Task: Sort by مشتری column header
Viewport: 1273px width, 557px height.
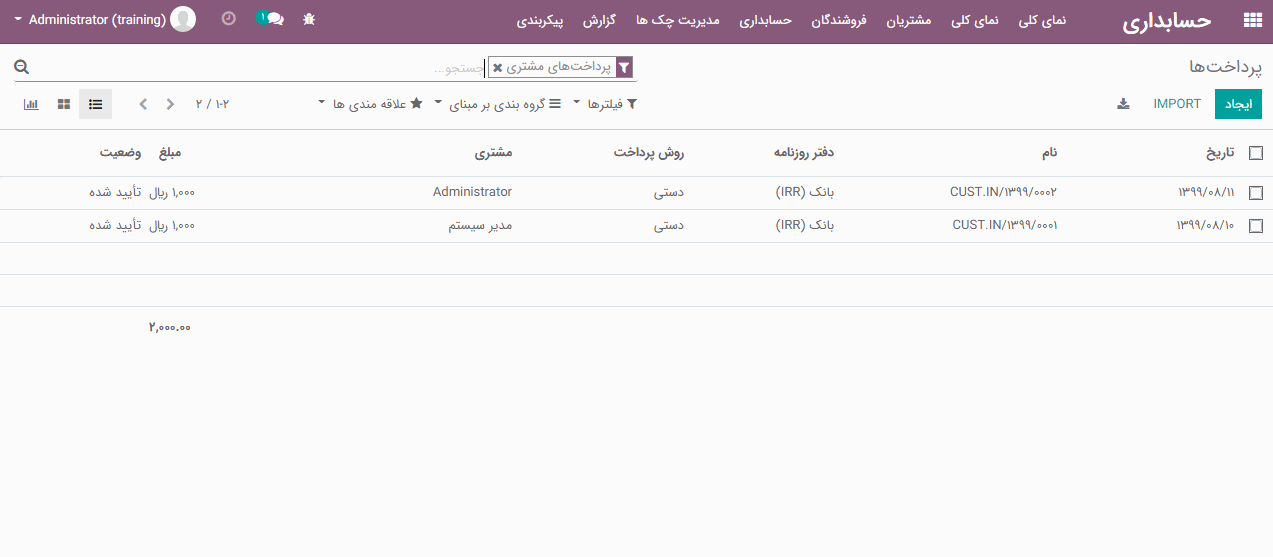Action: click(x=493, y=153)
